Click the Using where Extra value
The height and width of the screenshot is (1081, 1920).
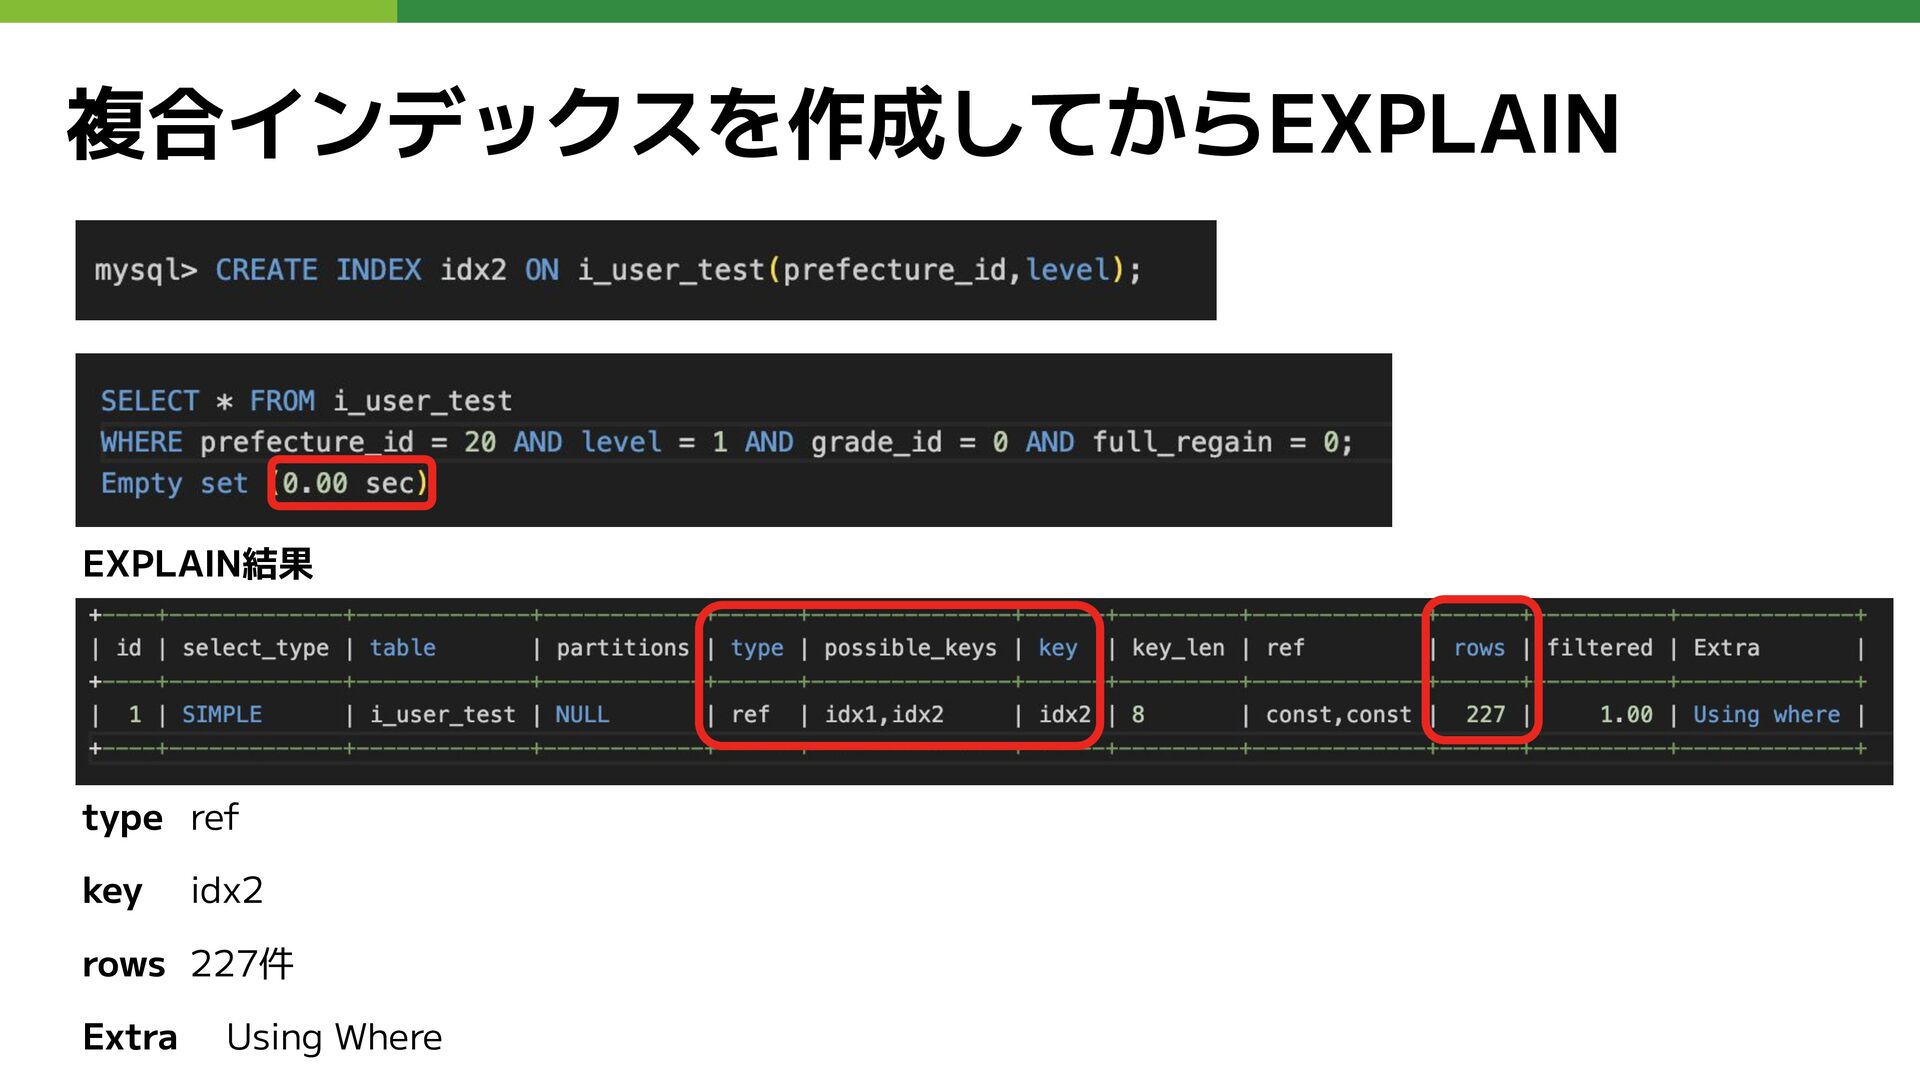click(x=1766, y=715)
